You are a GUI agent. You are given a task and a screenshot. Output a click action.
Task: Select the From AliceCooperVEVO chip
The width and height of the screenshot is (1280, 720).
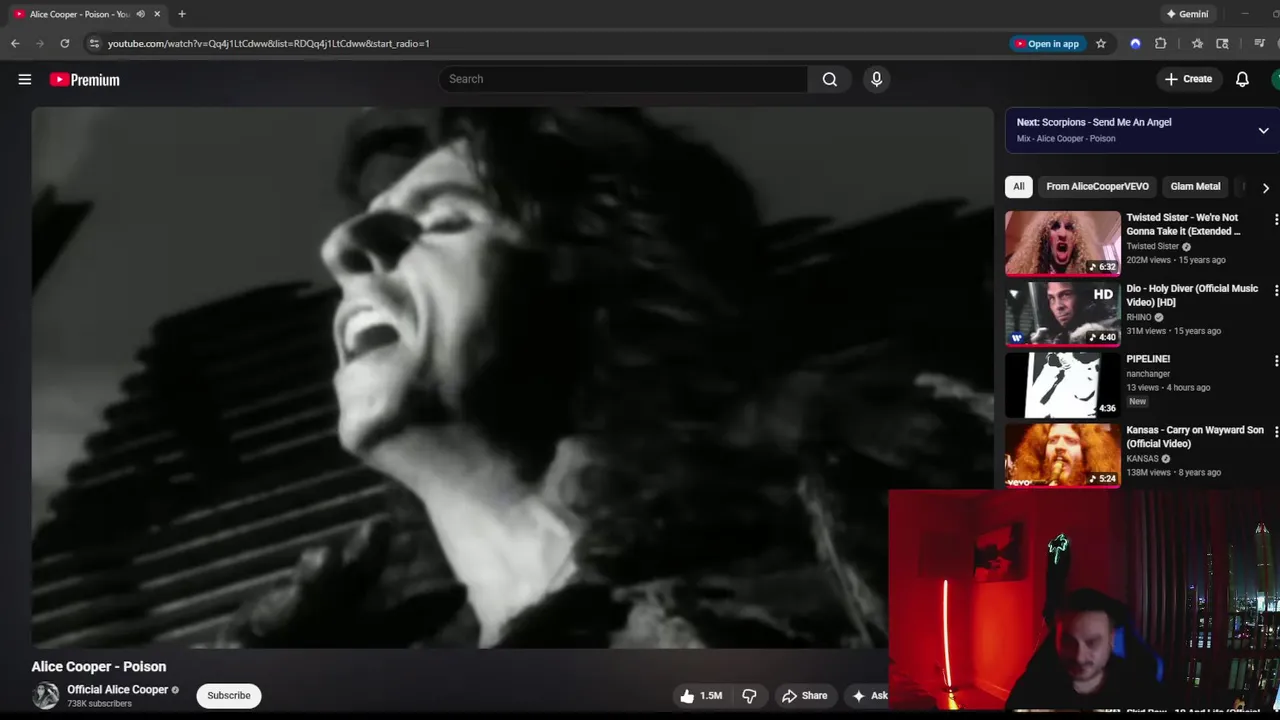[1097, 187]
